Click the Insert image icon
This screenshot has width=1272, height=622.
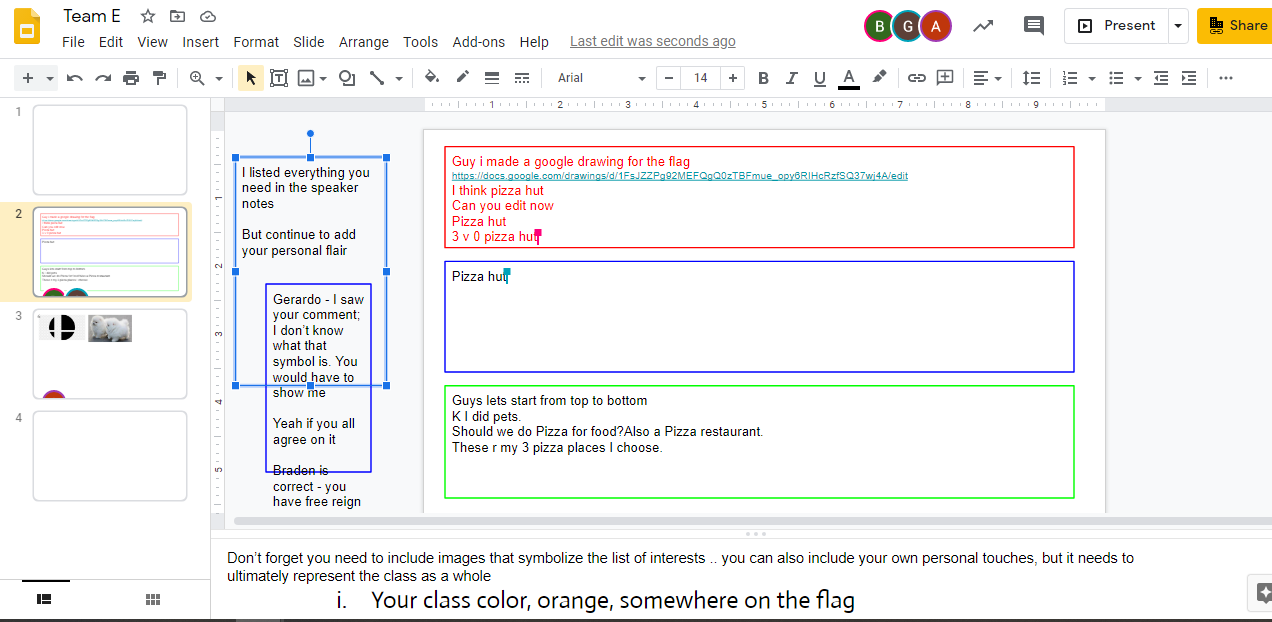[x=306, y=78]
